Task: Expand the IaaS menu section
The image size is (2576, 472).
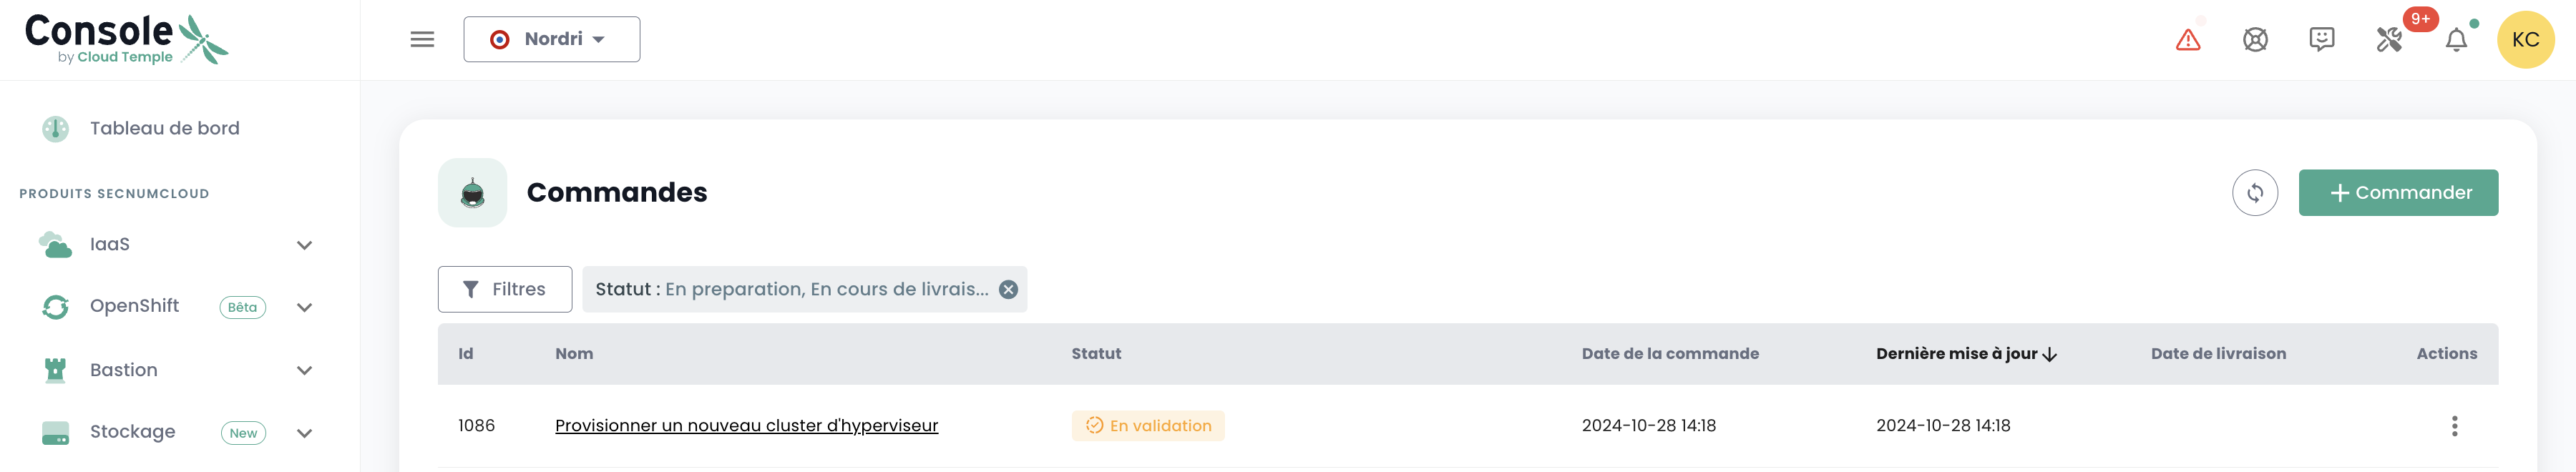Action: click(304, 245)
